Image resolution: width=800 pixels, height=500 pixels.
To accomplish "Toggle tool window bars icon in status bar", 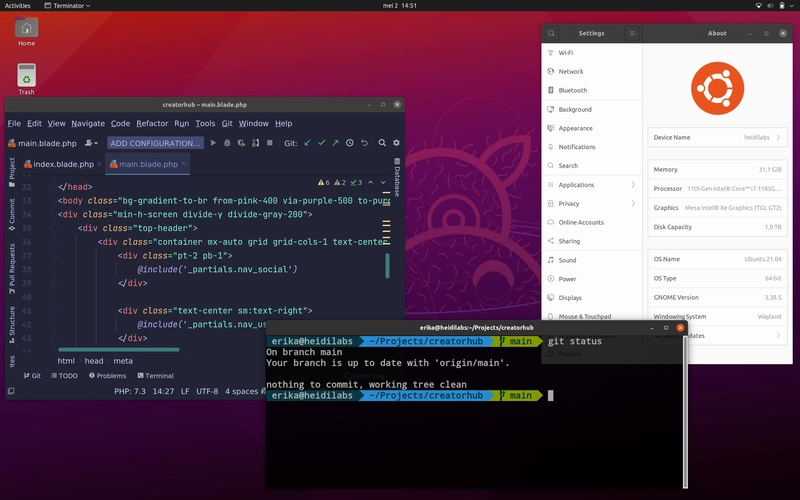I will 11,391.
